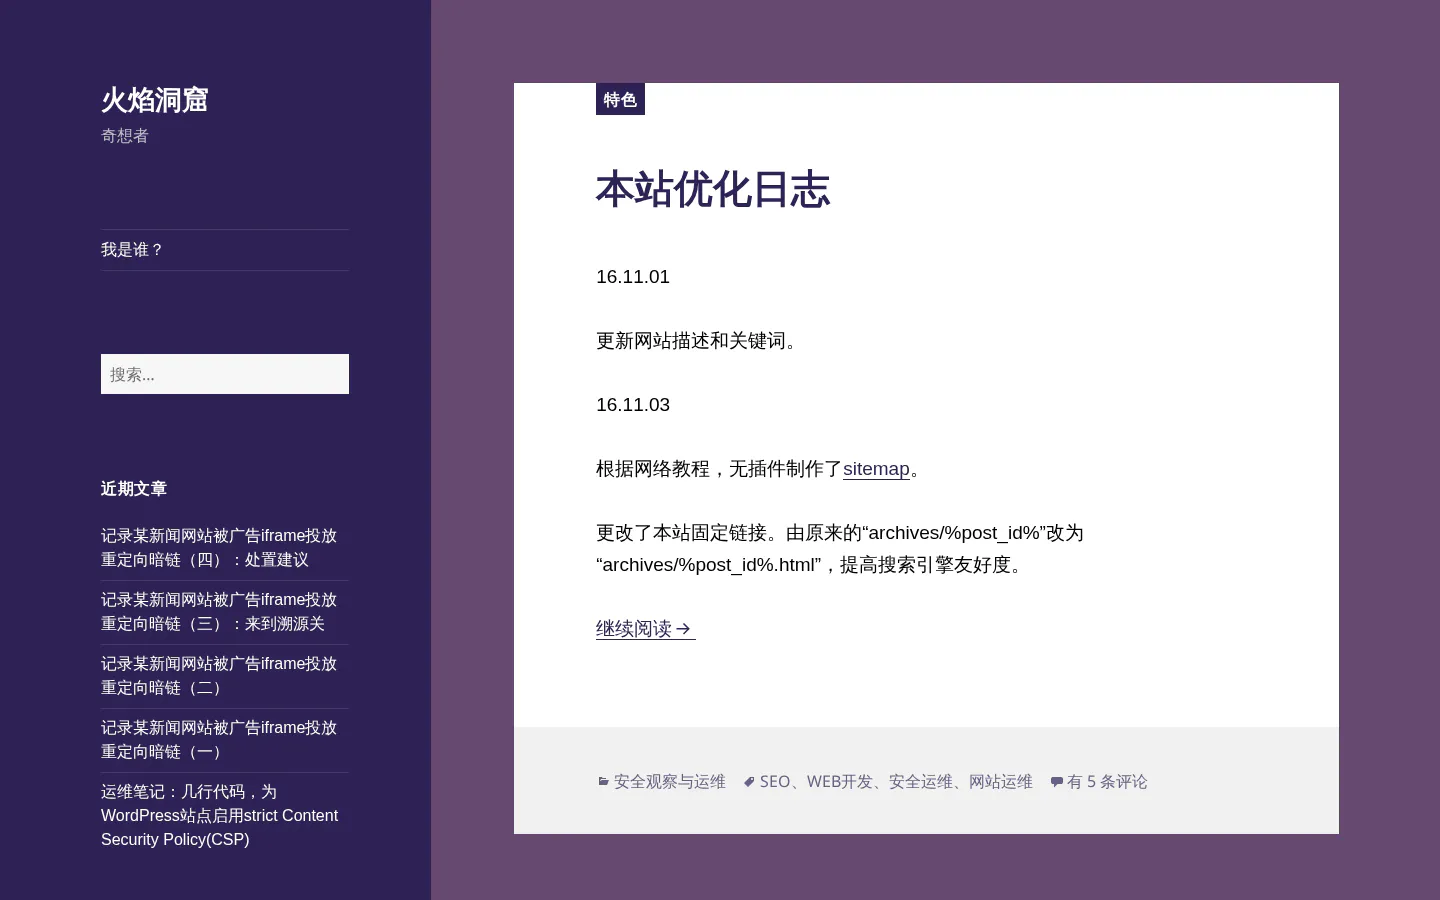Click 继续阅读 to continue reading
Image resolution: width=1440 pixels, height=900 pixels.
pyautogui.click(x=645, y=629)
